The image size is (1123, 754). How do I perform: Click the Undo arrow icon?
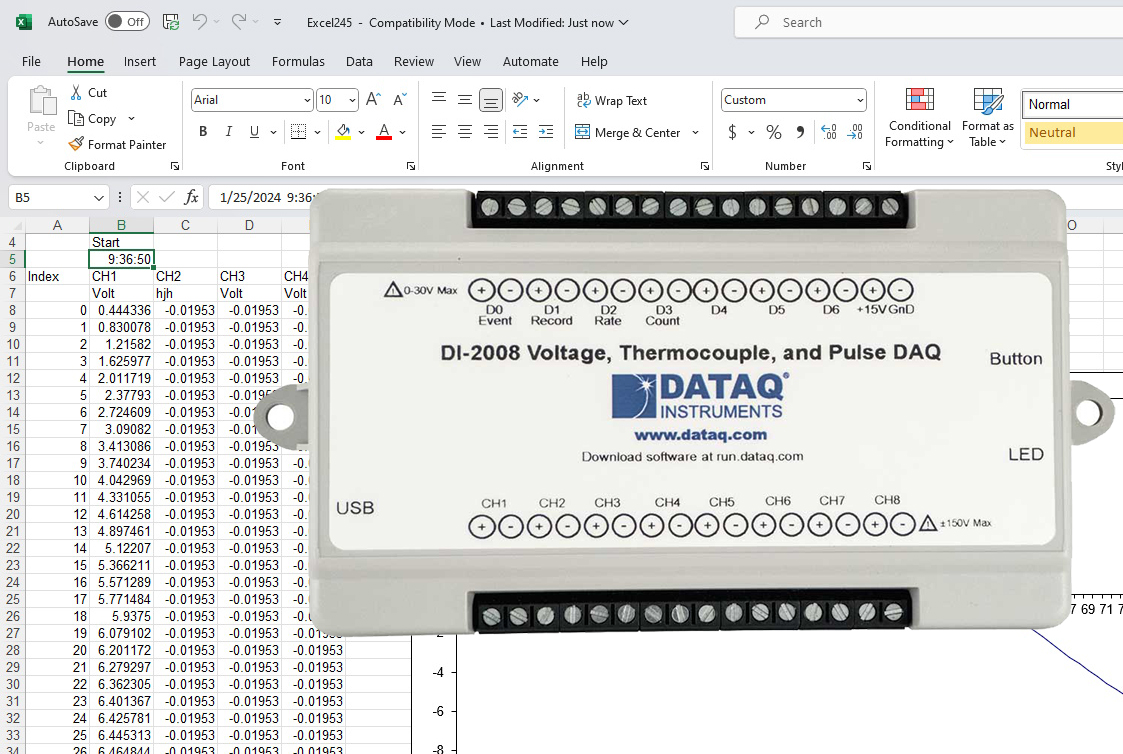(x=200, y=21)
